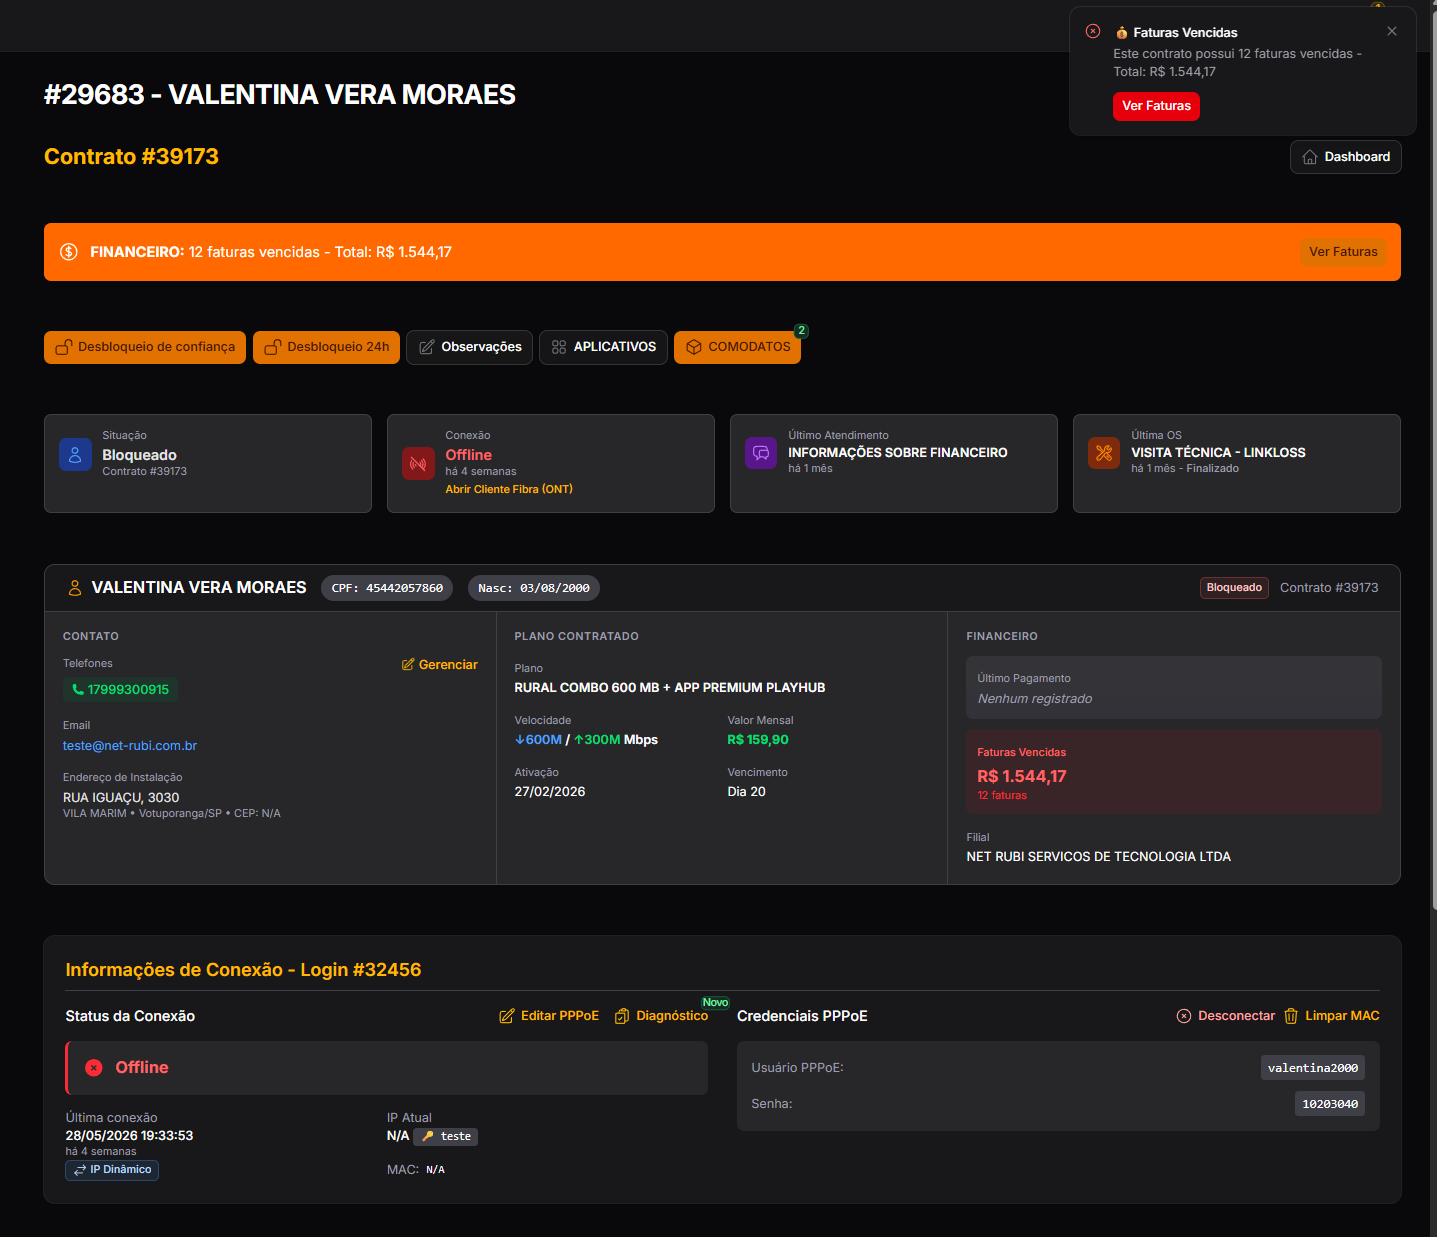Viewport: 1437px width, 1237px height.
Task: Click the red Offline status circle icon
Action: (x=94, y=1068)
